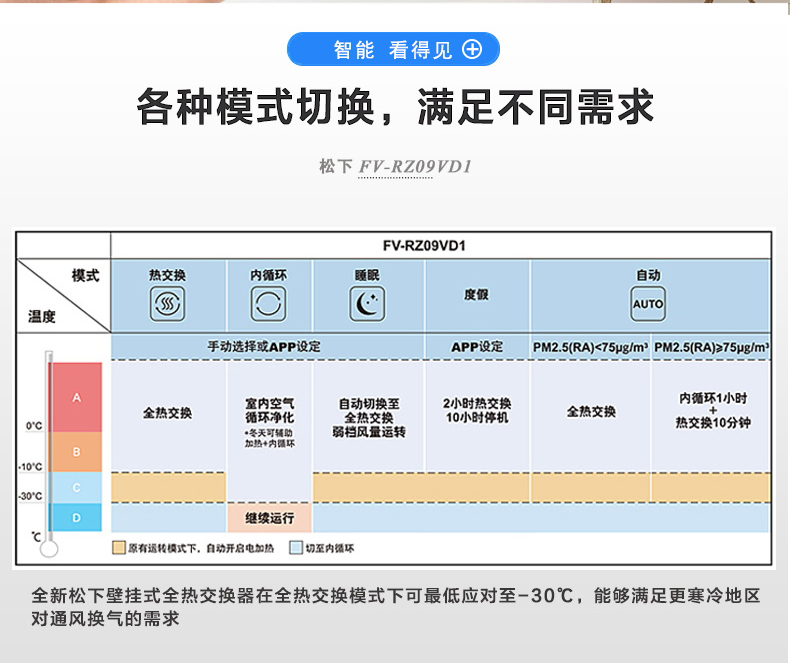The image size is (790, 663).
Task: Click the PM2.5(RA)≥75μg/m³ cell
Action: tap(711, 347)
